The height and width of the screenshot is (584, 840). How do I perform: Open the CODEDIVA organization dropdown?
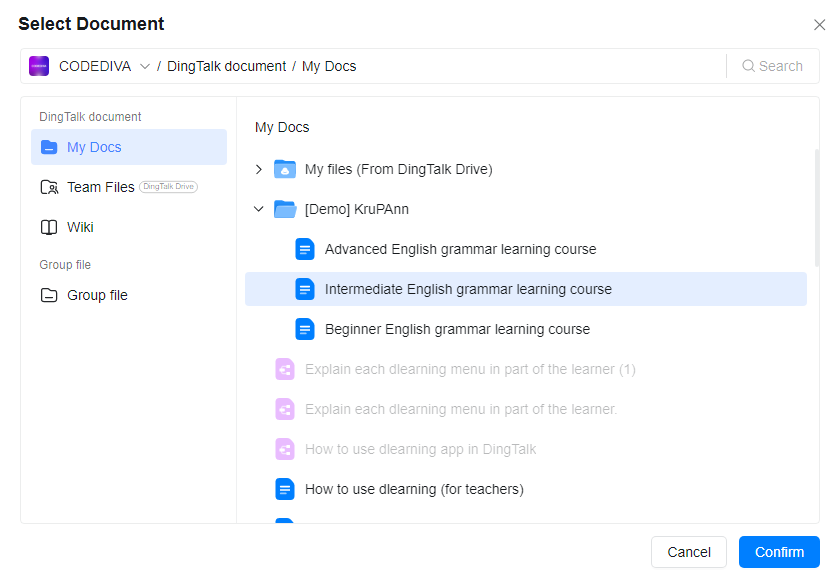145,66
